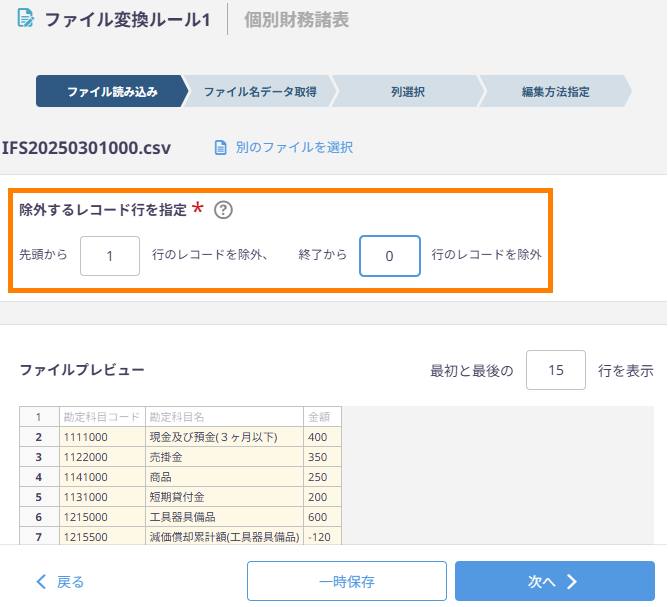The image size is (668, 607).
Task: Click header cell 金額
Action: (x=322, y=417)
